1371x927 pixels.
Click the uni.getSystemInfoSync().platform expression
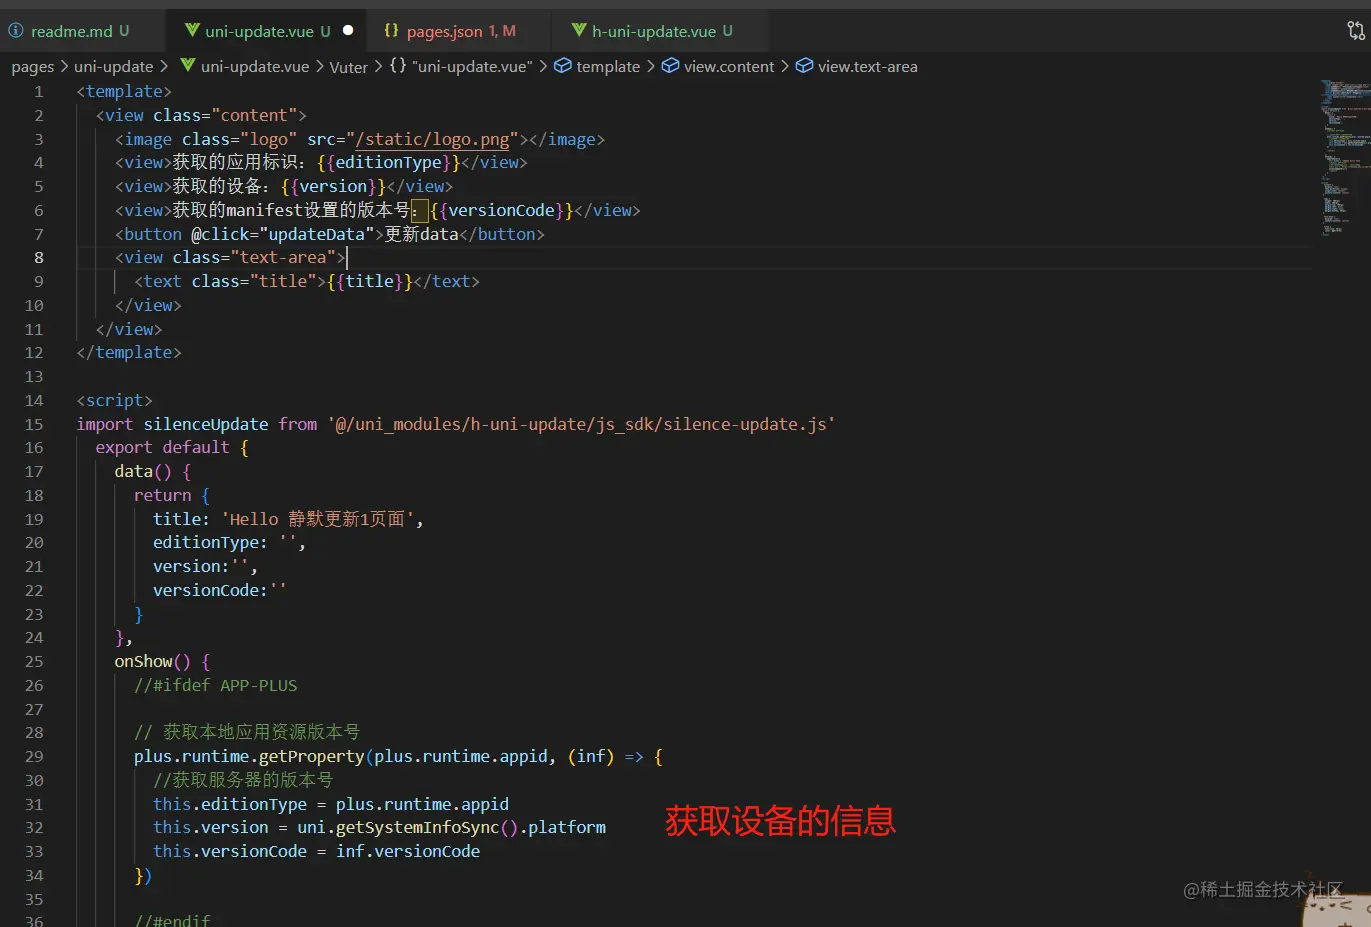click(451, 827)
